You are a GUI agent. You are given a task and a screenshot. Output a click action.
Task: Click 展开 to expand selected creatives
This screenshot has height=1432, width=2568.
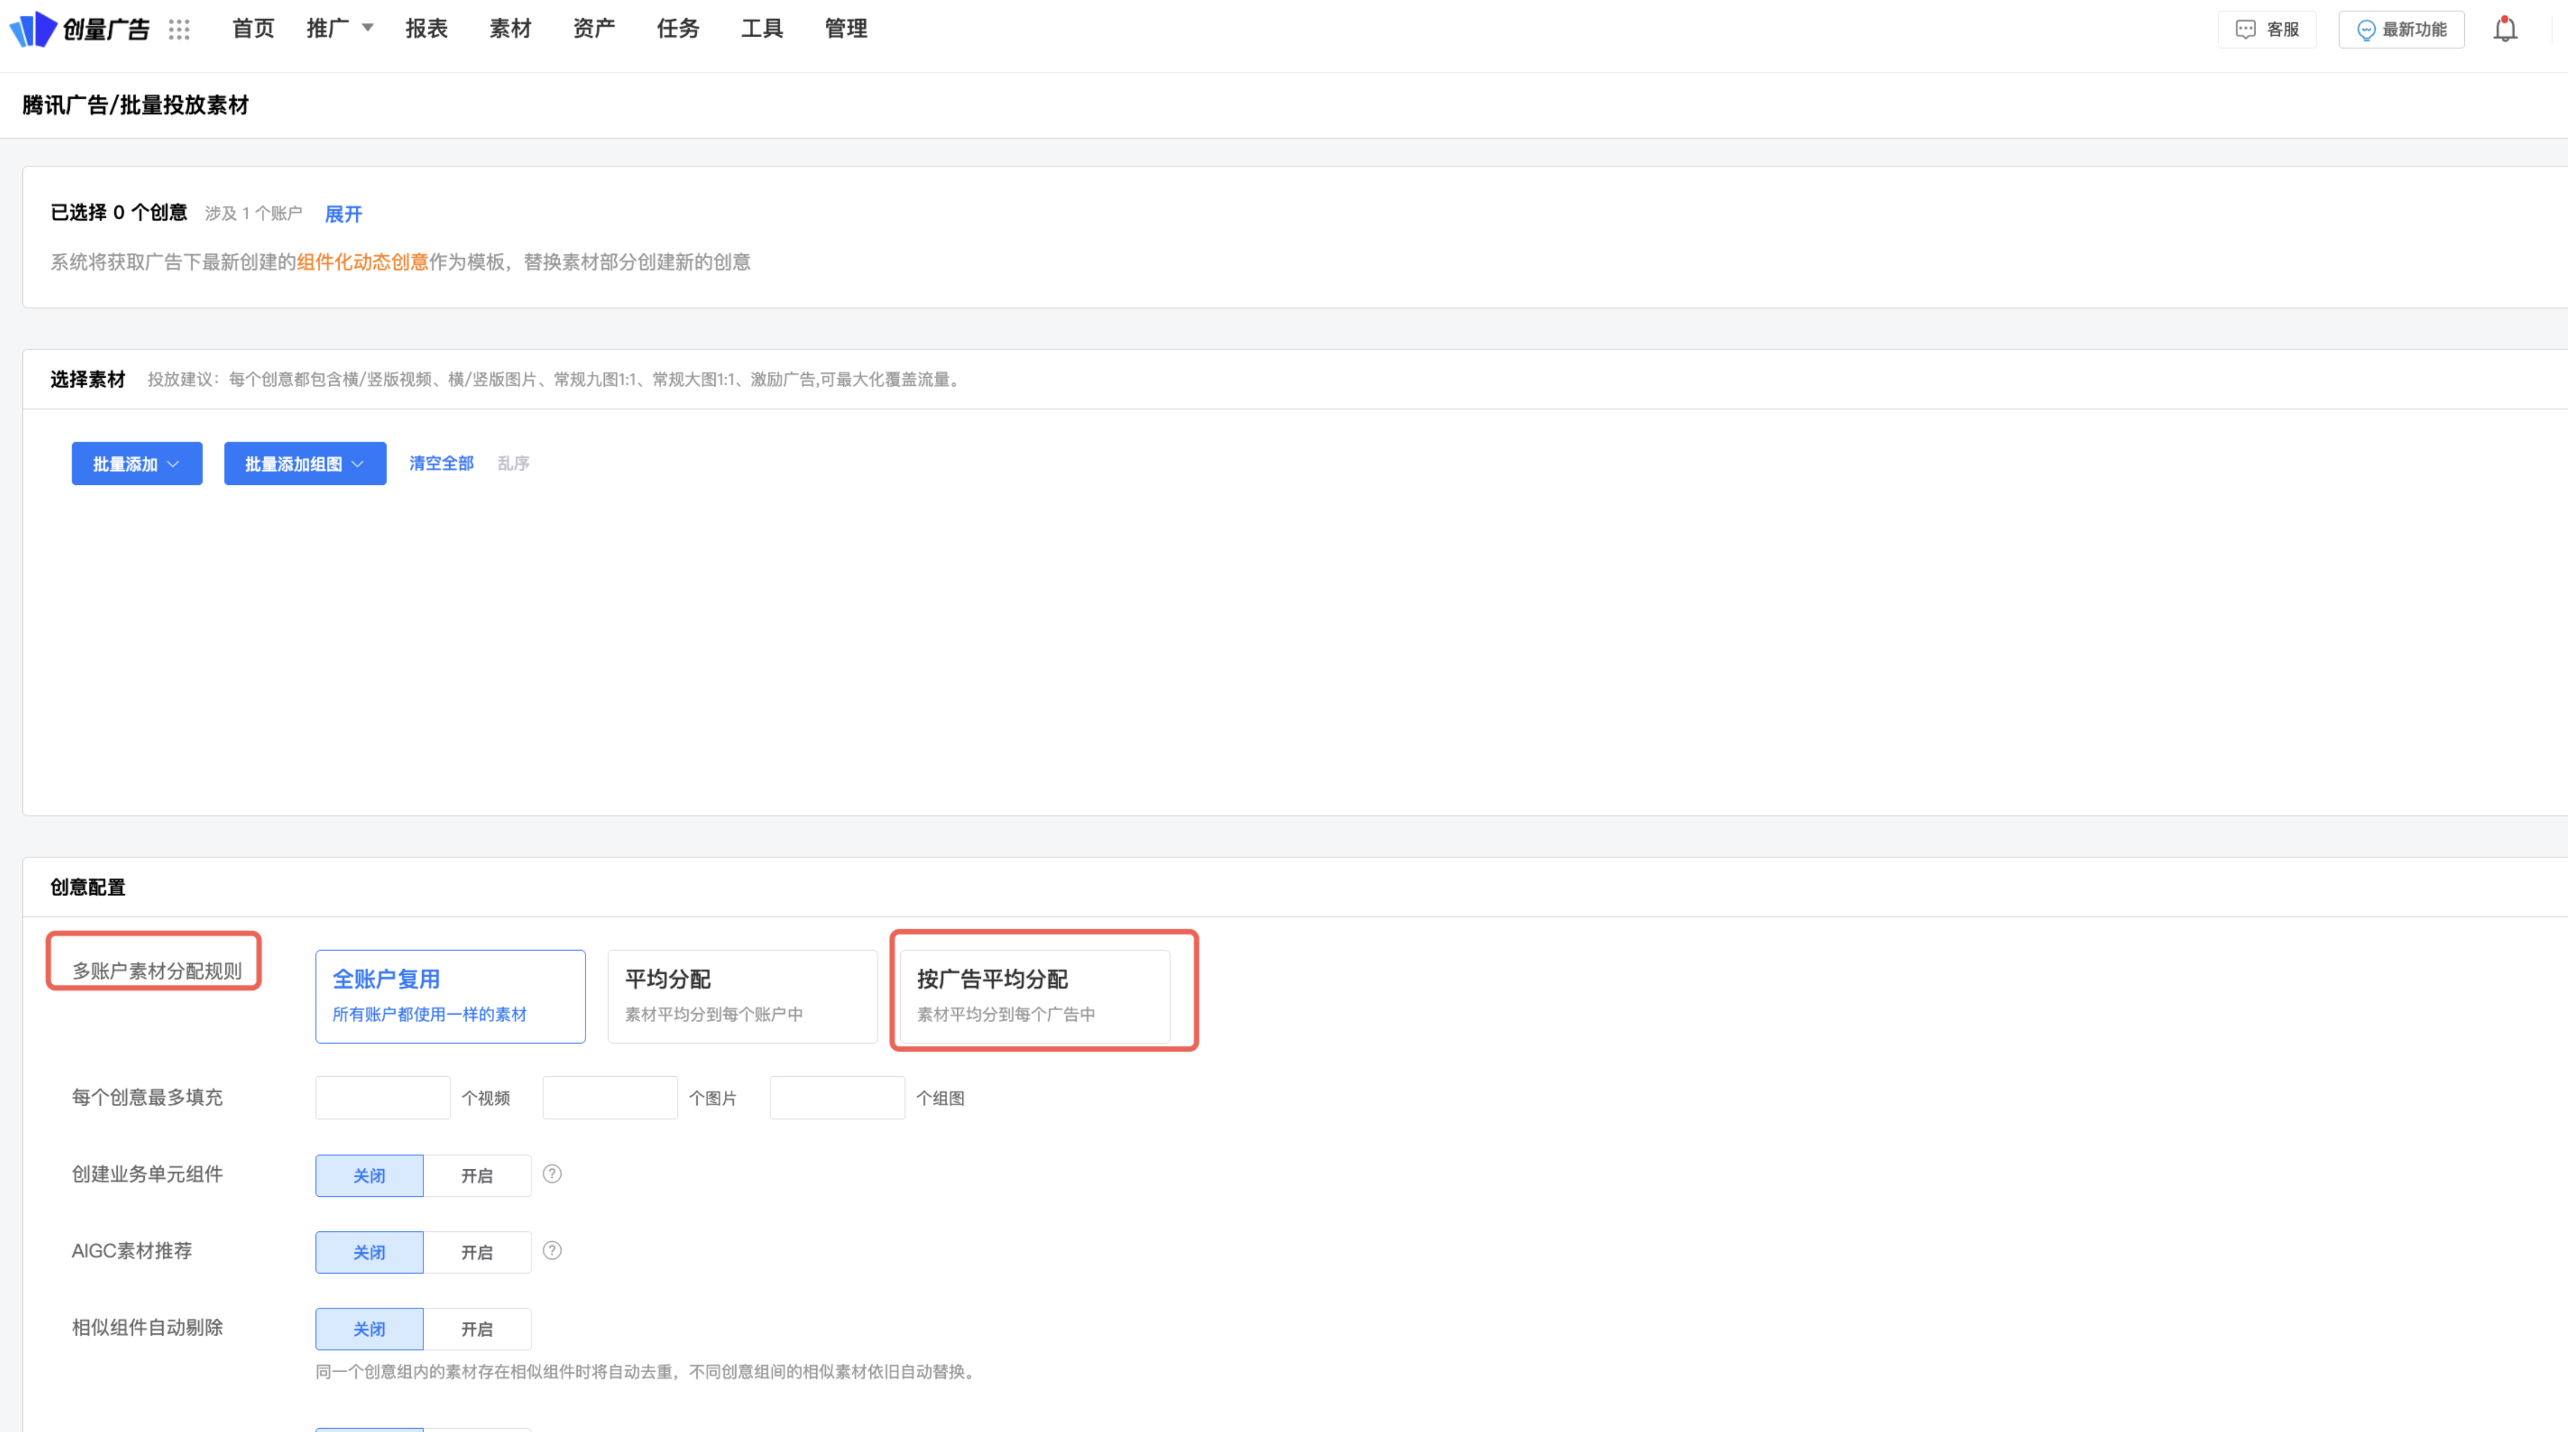[343, 214]
